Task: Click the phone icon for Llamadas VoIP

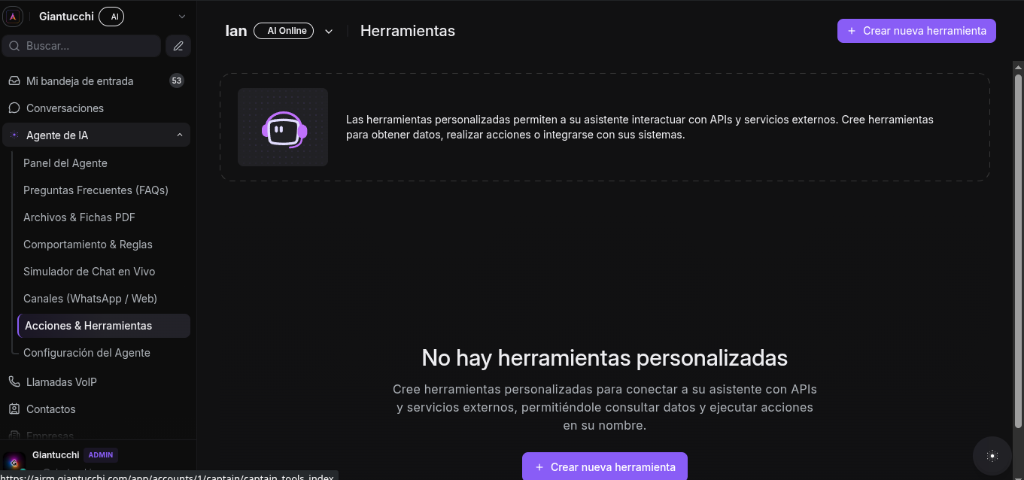Action: tap(14, 381)
